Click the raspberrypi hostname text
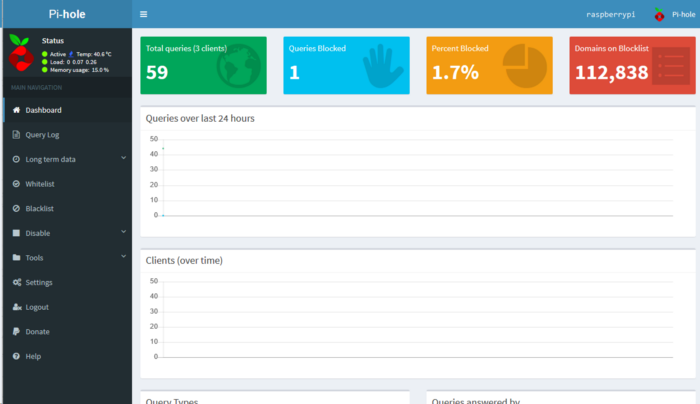The height and width of the screenshot is (404, 700). click(x=611, y=14)
